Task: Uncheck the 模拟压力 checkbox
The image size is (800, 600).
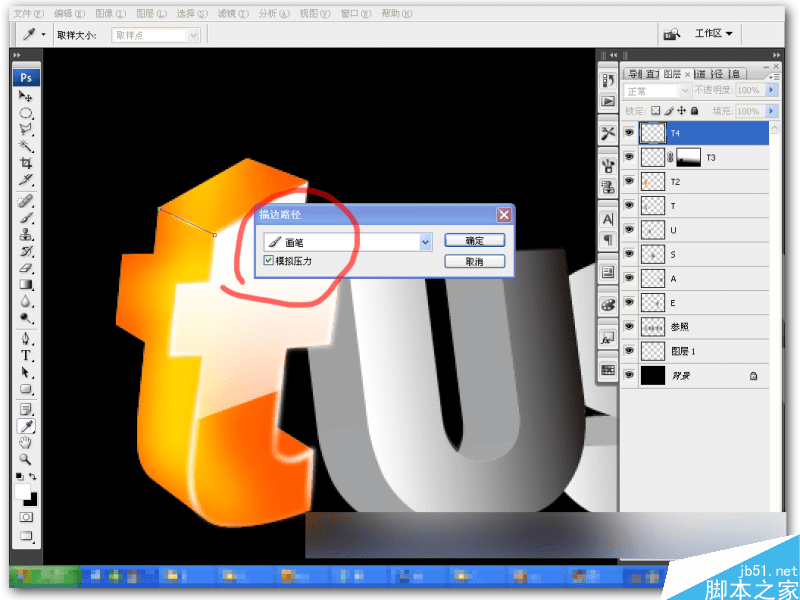Action: point(268,261)
